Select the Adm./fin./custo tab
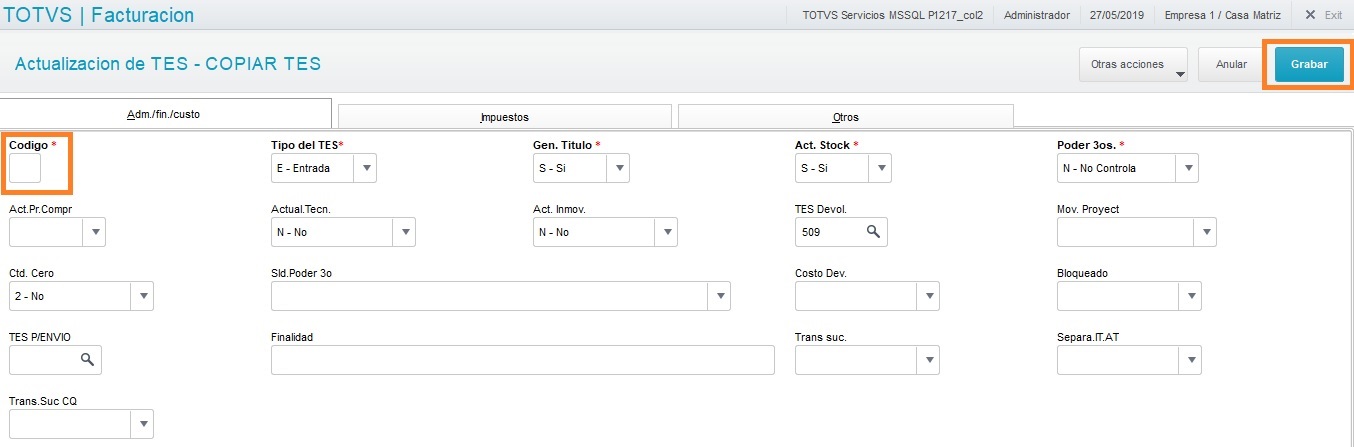 pos(165,114)
